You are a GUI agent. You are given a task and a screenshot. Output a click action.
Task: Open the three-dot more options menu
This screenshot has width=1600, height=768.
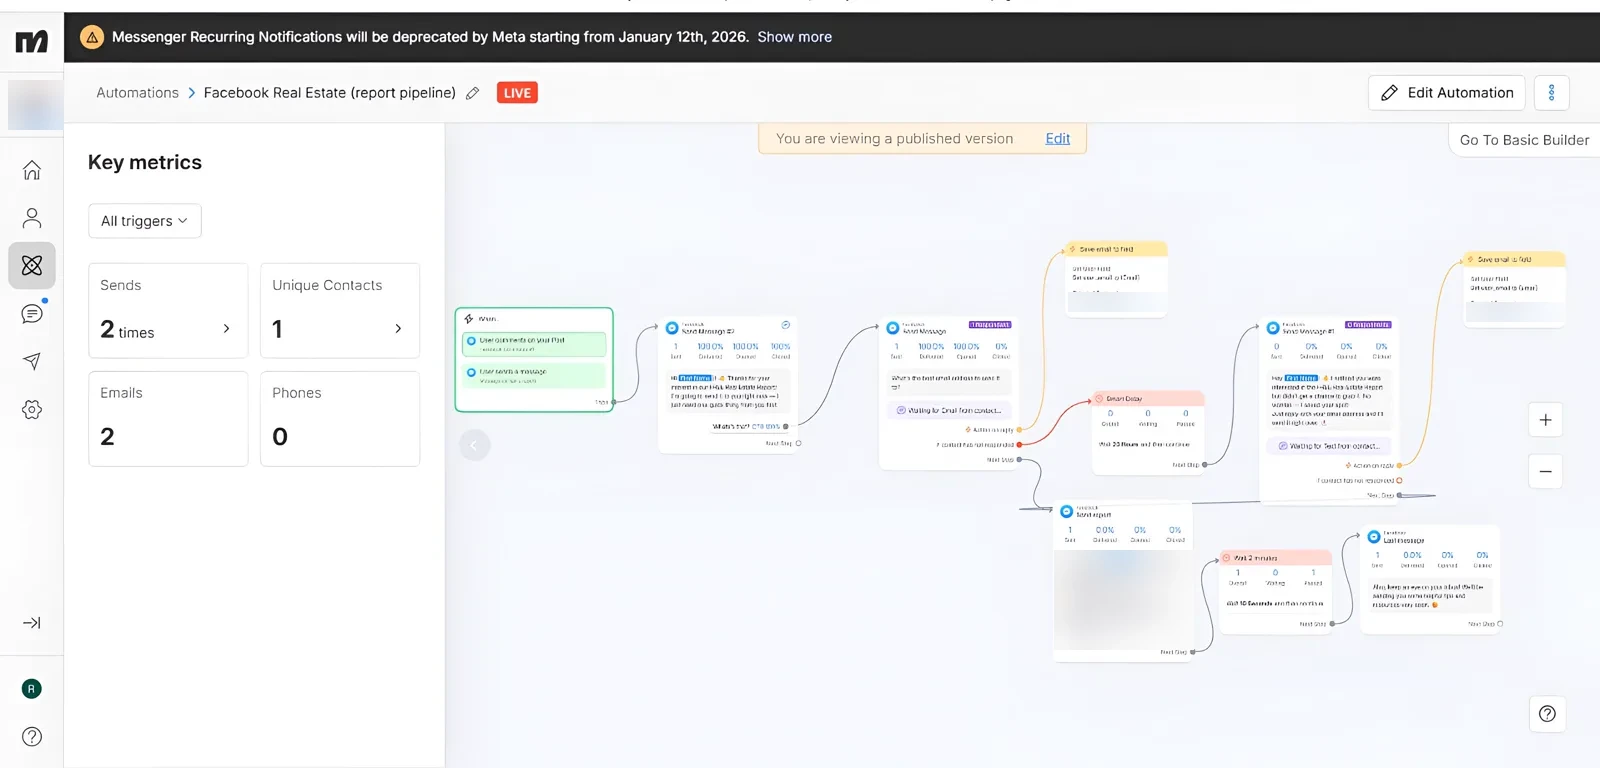tap(1551, 93)
